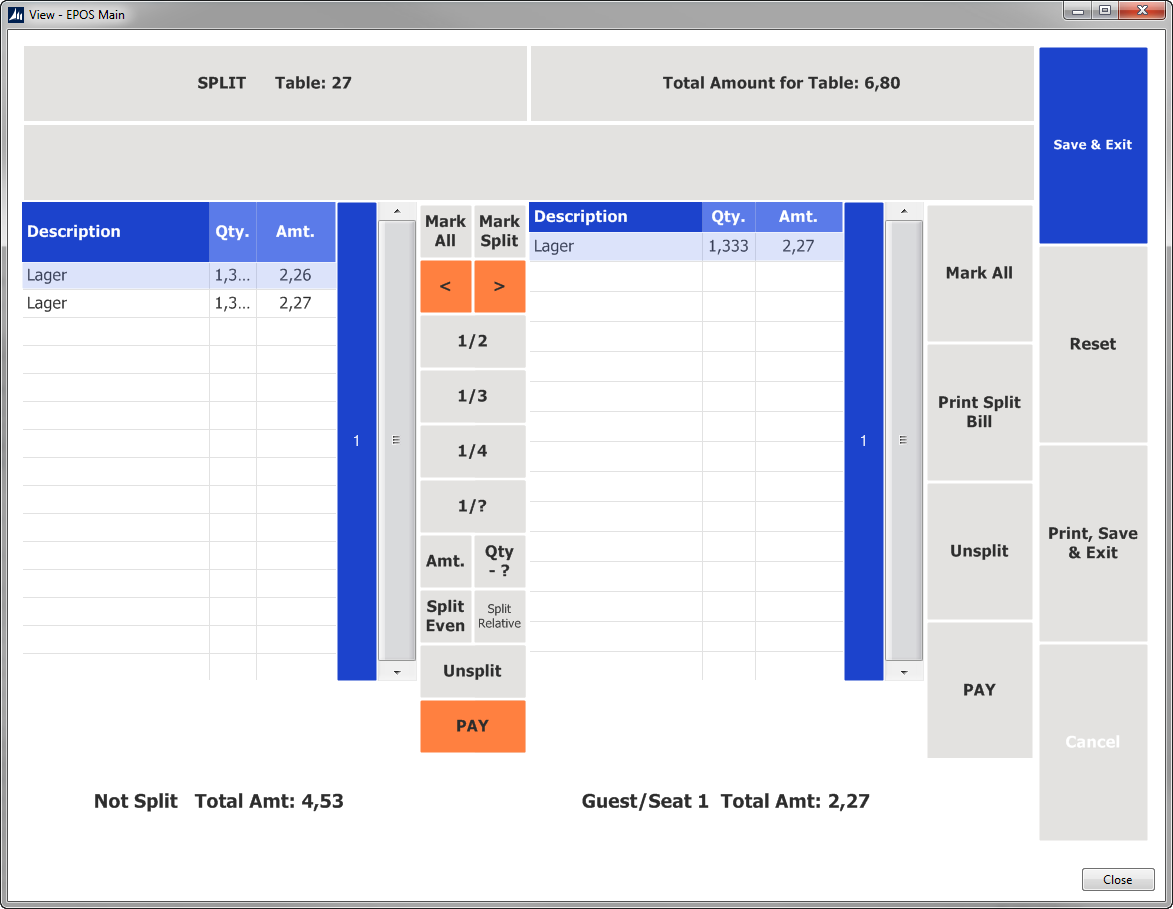Select the Lager row in guest list
Screen dimensions: 1173x909
pyautogui.click(x=686, y=246)
